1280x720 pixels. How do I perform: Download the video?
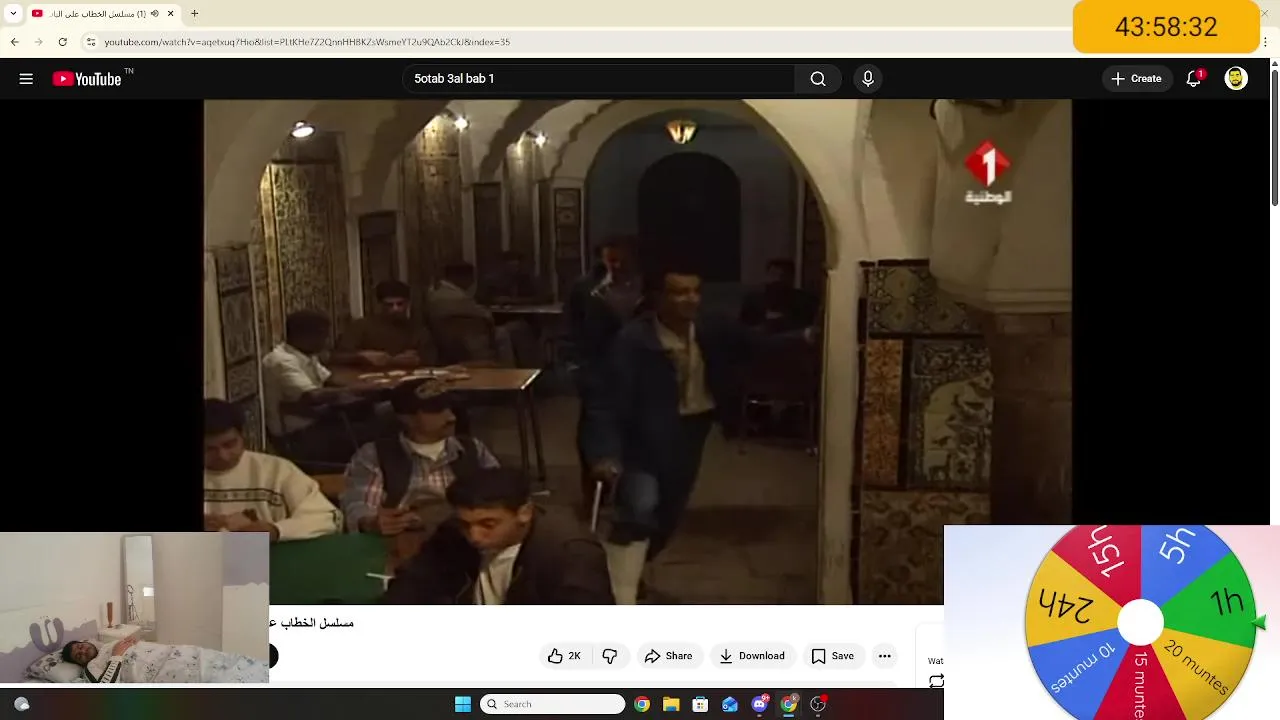[752, 656]
